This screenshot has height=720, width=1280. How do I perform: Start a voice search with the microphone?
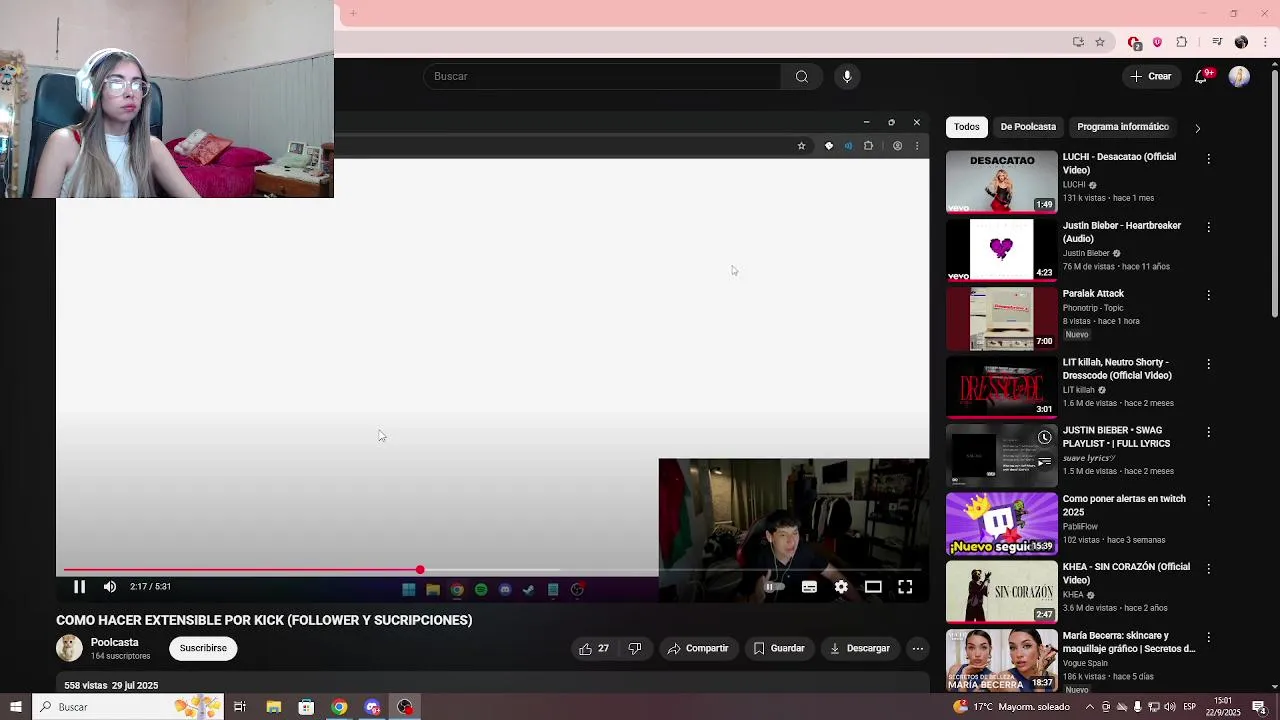tap(847, 76)
